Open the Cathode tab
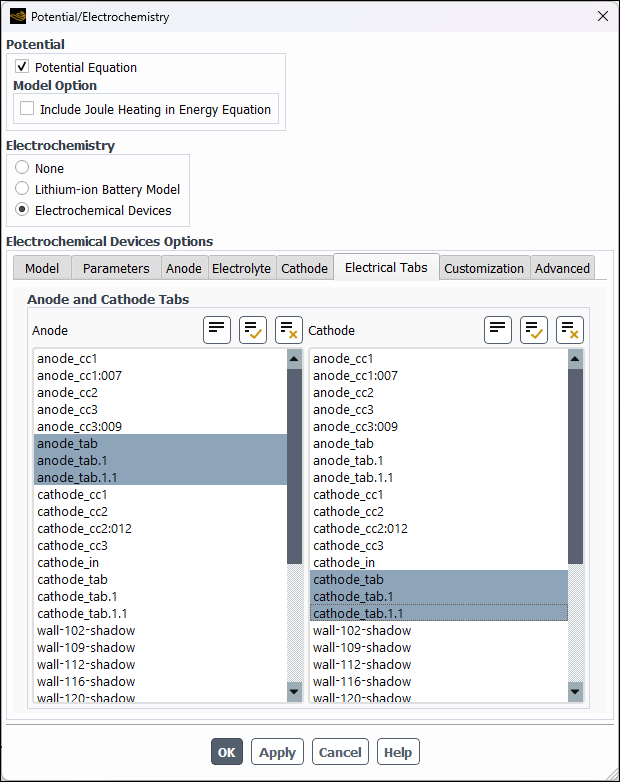 coord(304,268)
